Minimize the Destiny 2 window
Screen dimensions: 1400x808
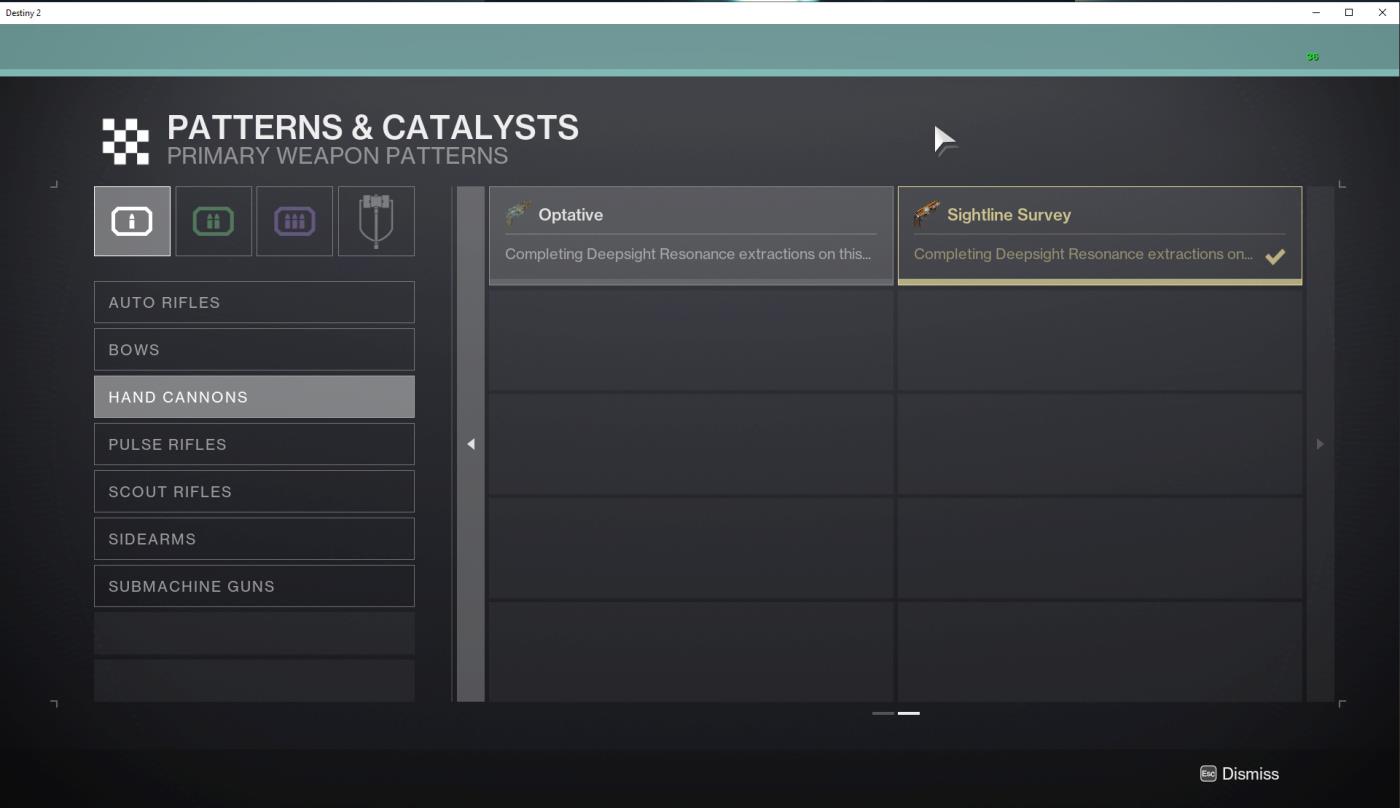[x=1315, y=12]
